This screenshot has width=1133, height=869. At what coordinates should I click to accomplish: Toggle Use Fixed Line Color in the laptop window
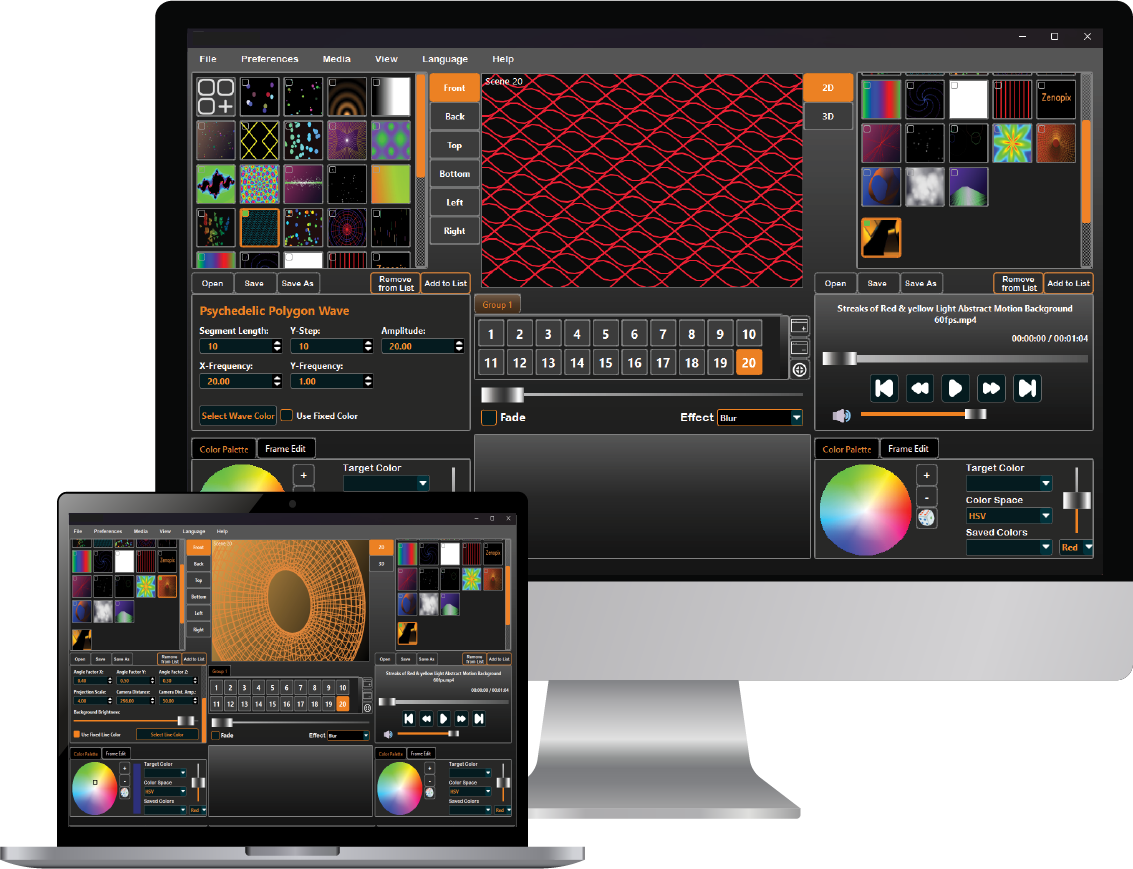pos(77,734)
